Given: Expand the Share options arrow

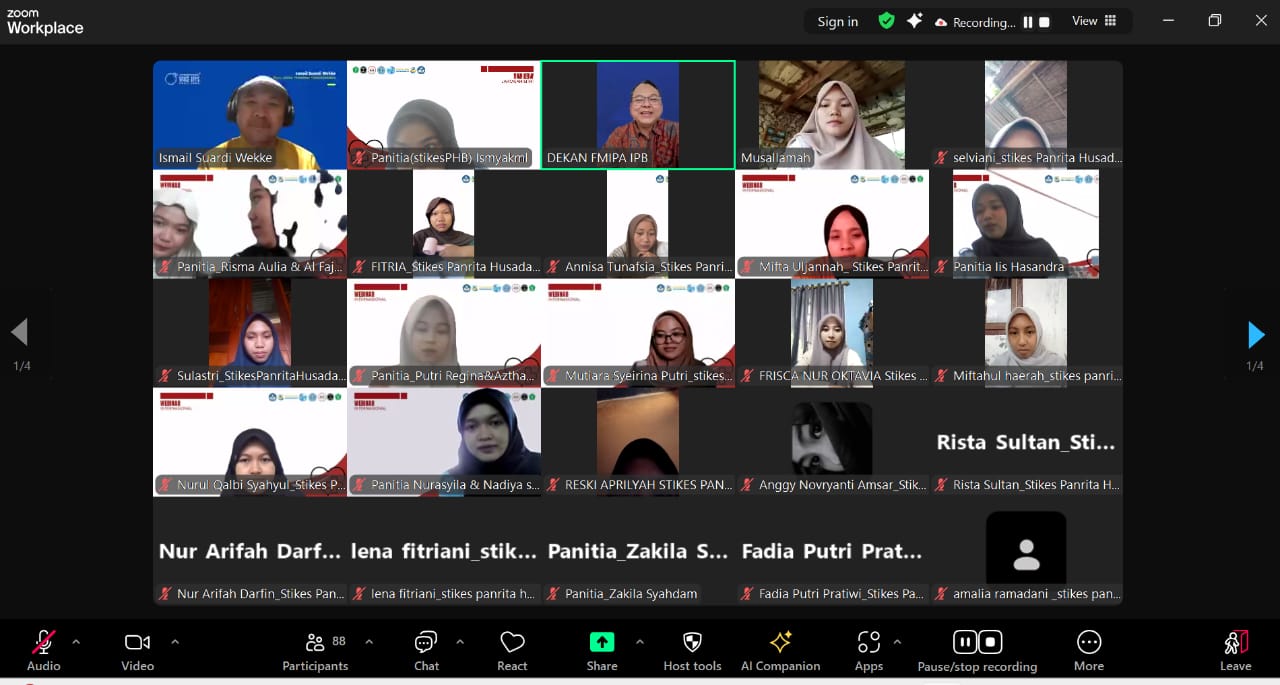Looking at the screenshot, I should tap(640, 642).
